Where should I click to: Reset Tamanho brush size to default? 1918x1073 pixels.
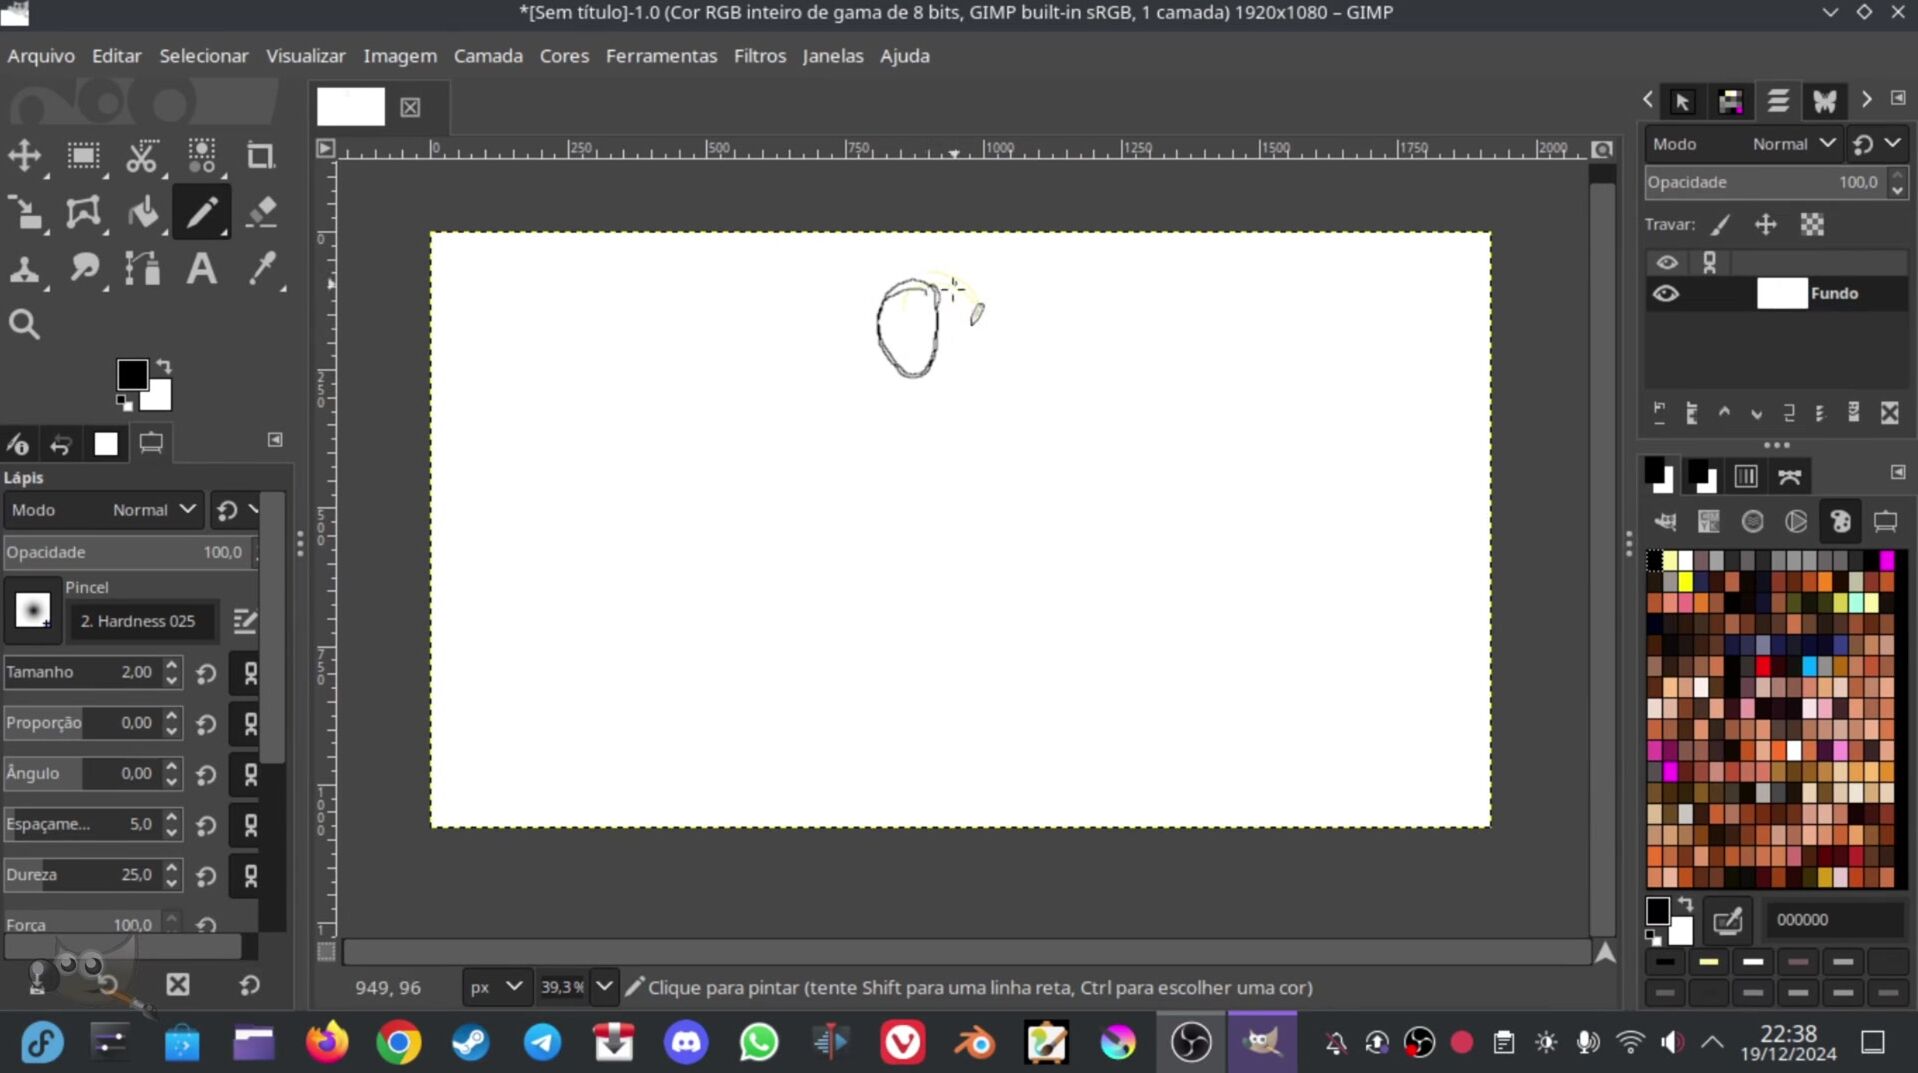[x=206, y=673]
